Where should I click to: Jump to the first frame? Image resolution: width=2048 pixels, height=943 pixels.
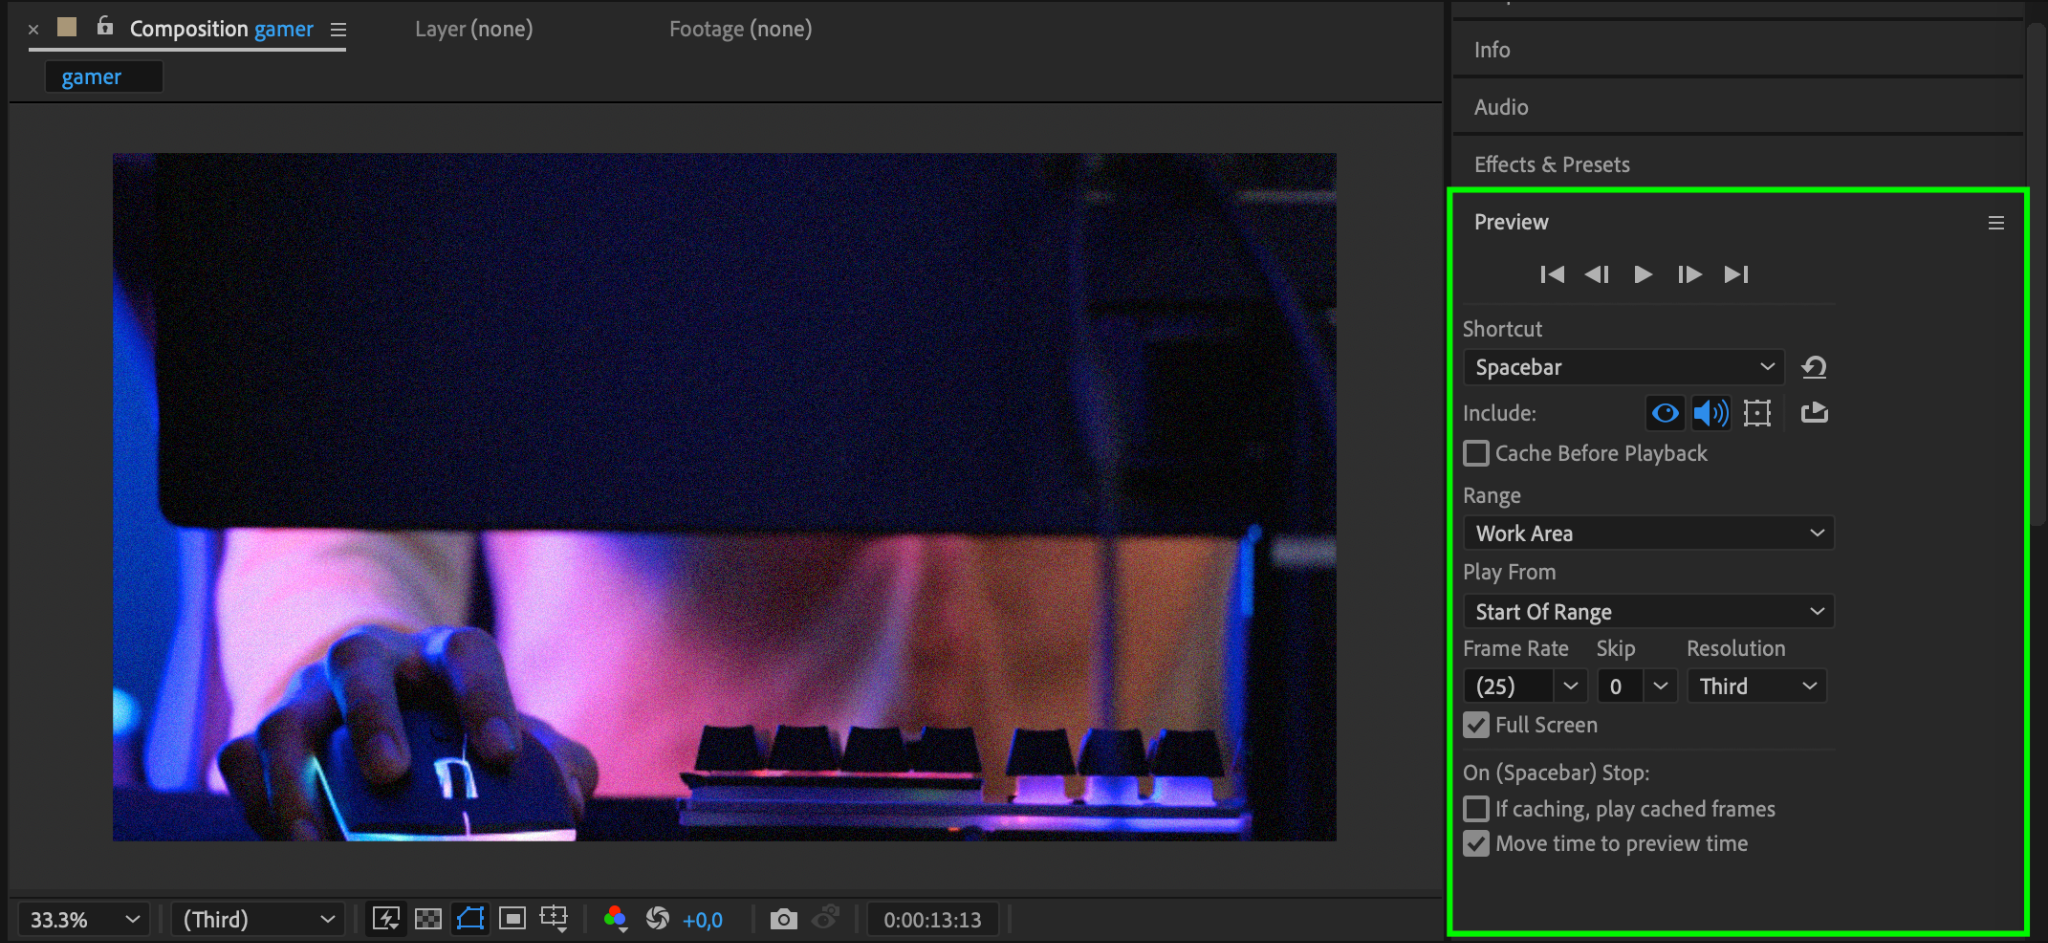[1552, 274]
